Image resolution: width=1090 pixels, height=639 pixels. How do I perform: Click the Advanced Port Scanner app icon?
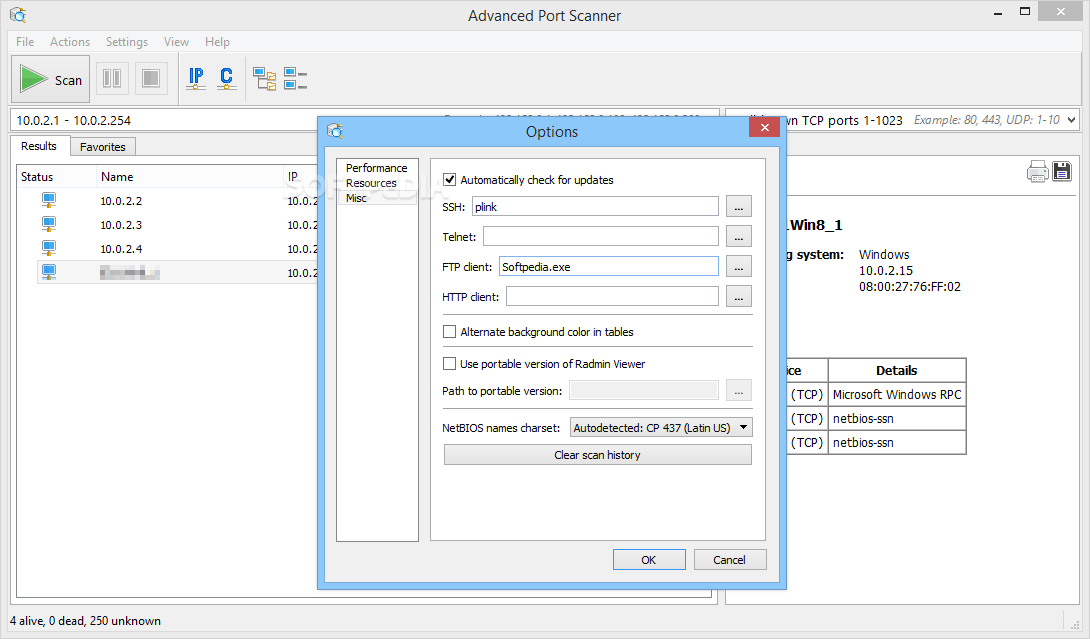click(x=18, y=15)
